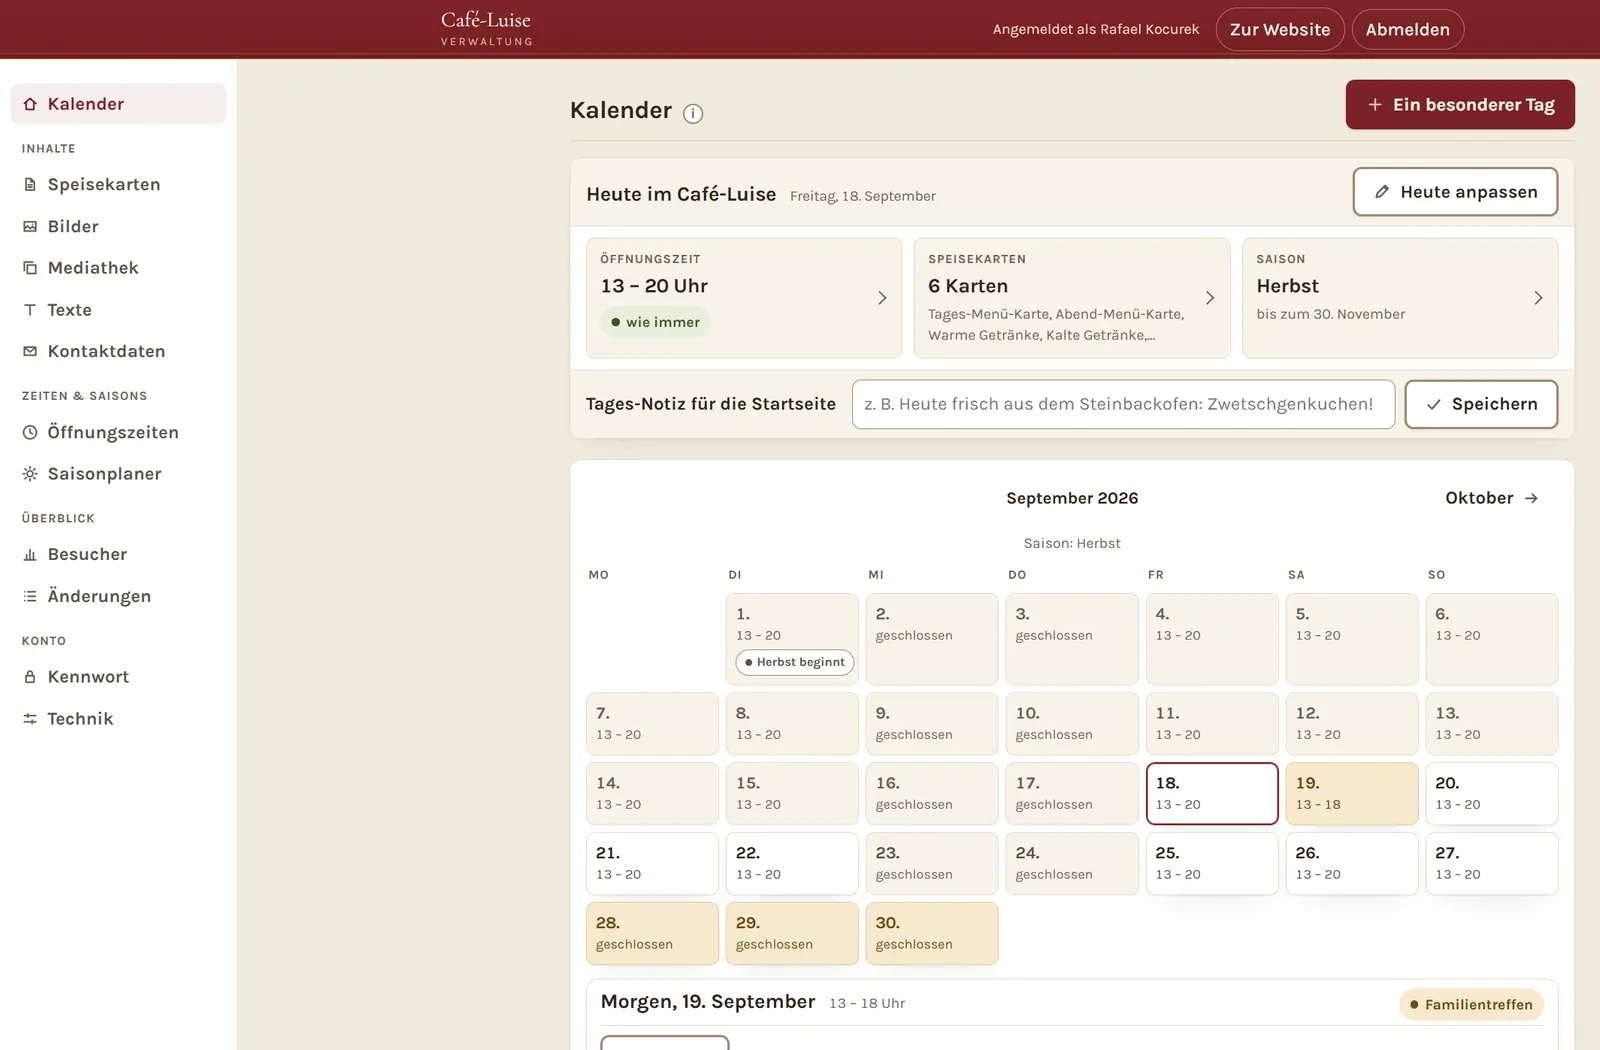Viewport: 1600px width, 1050px height.
Task: Click the Café-Luise Verwaltung logo
Action: [x=486, y=28]
